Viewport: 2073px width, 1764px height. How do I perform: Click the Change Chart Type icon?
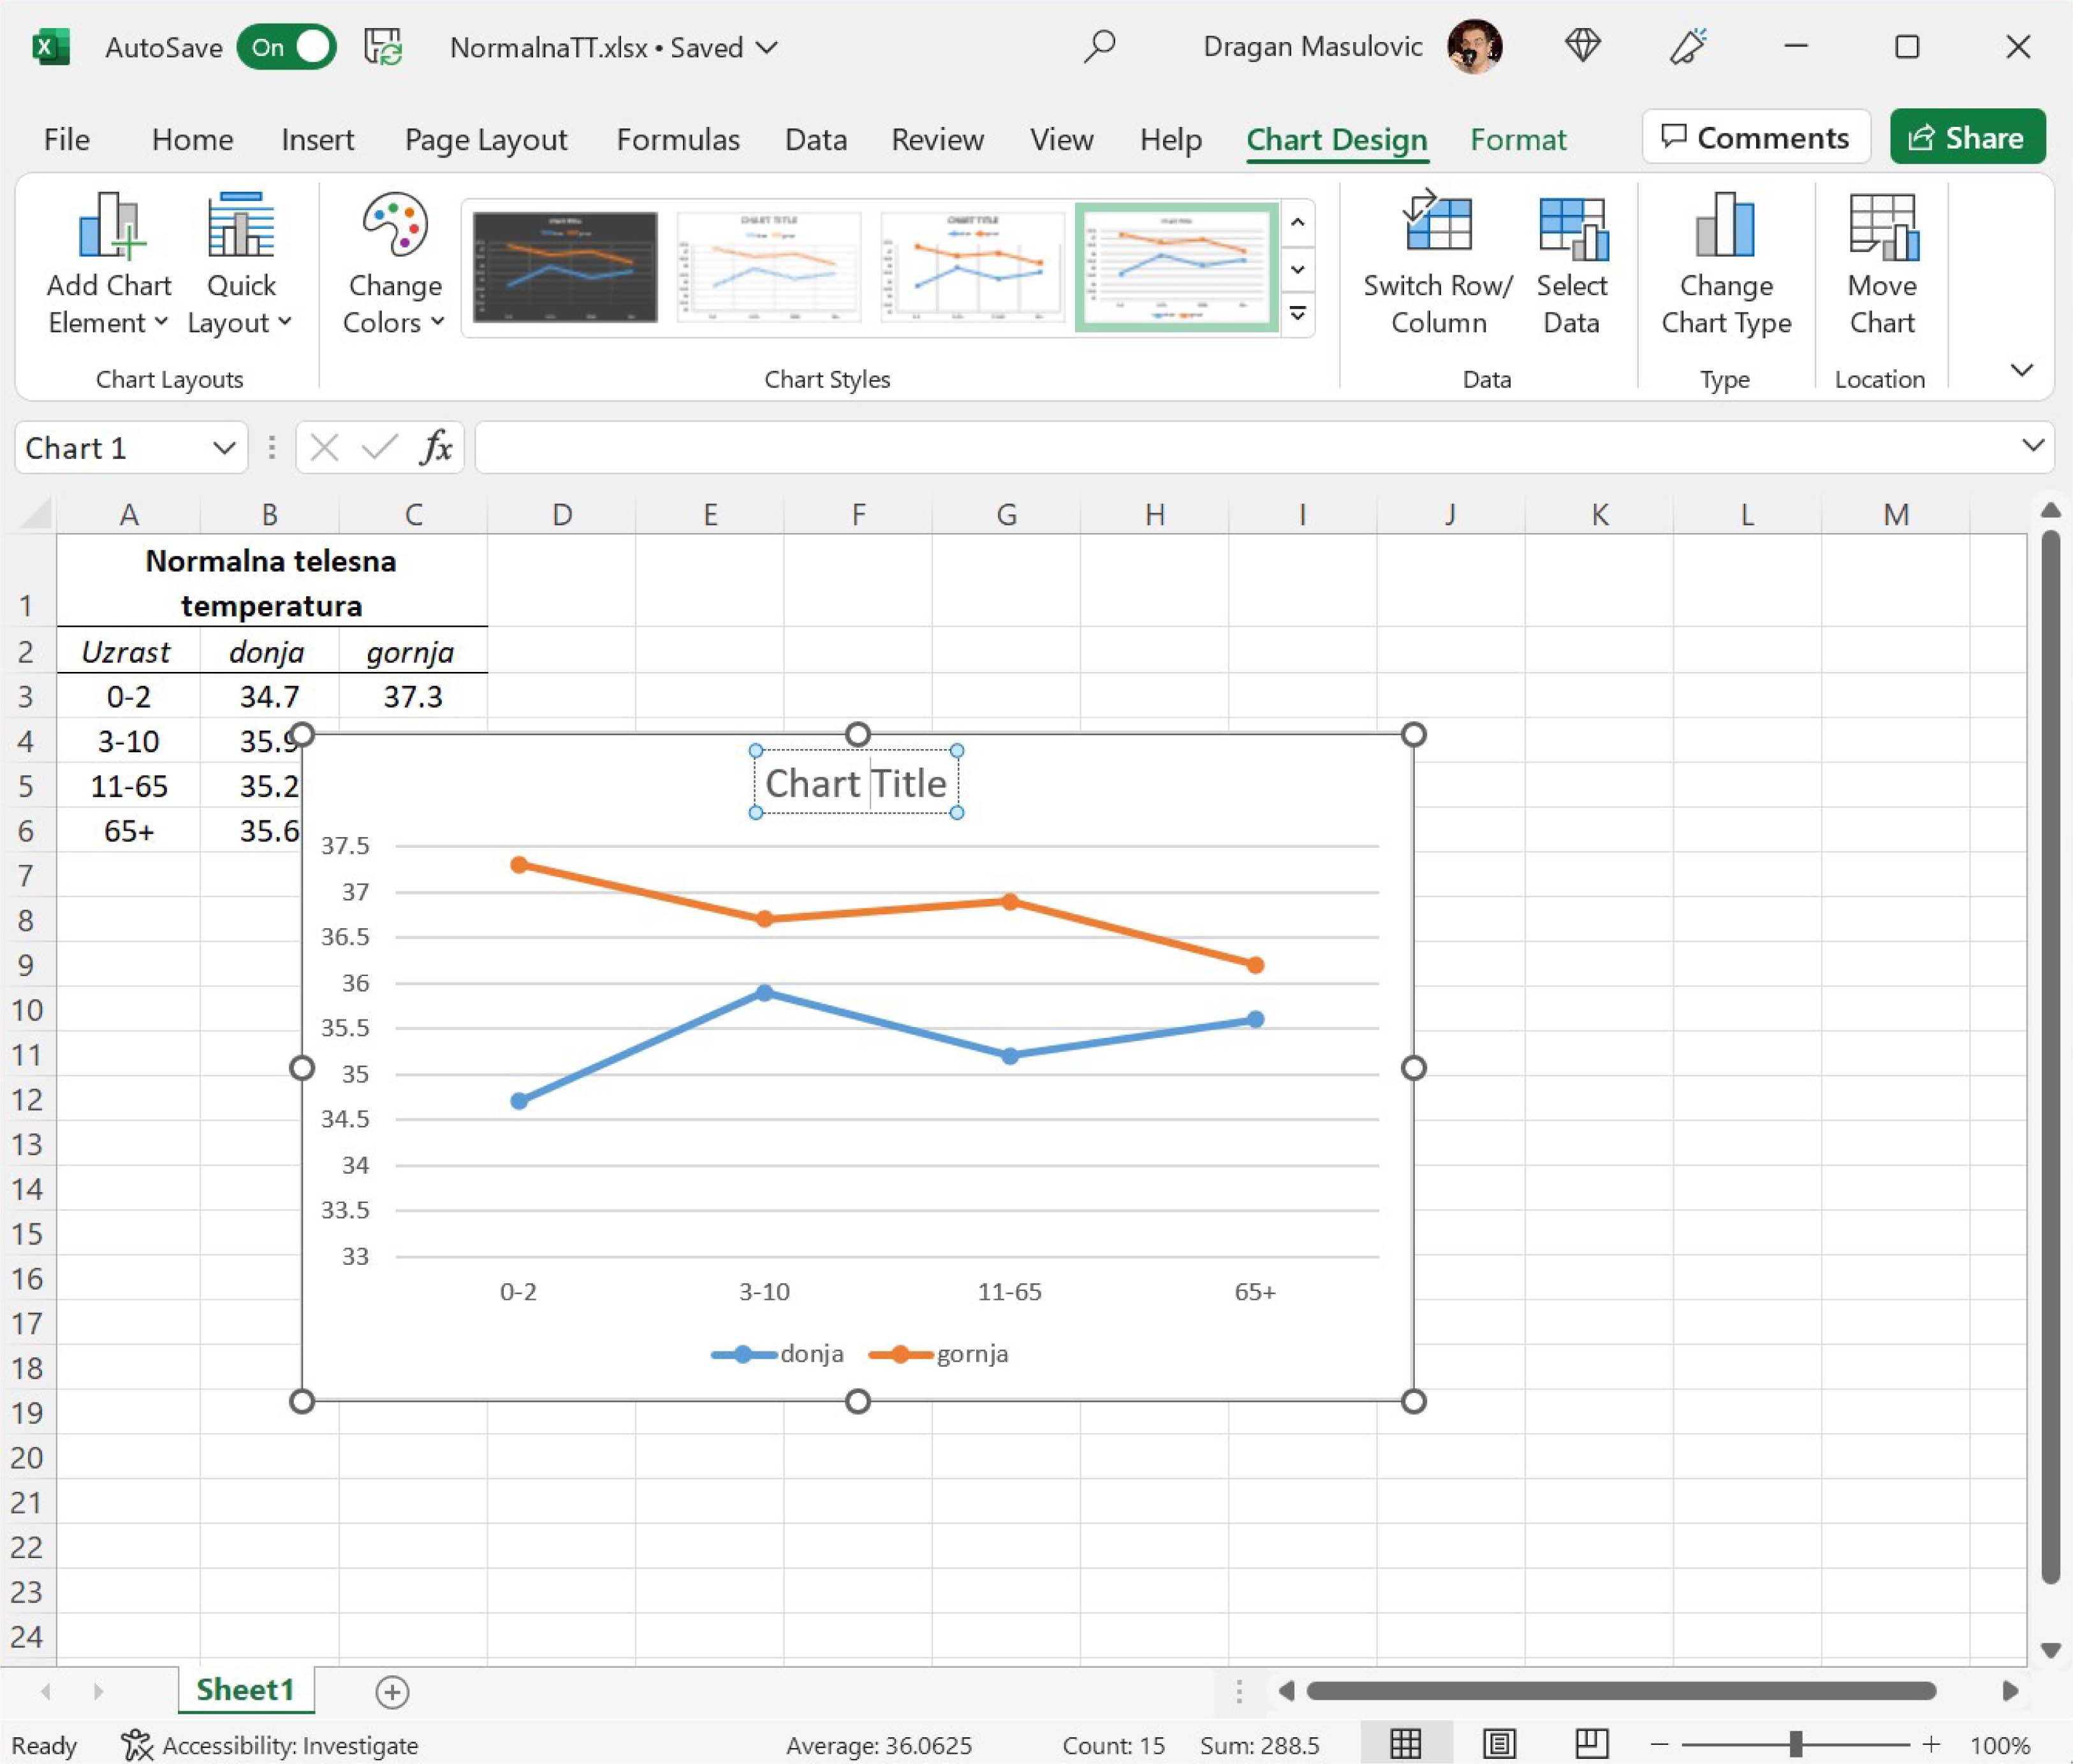(x=1725, y=224)
